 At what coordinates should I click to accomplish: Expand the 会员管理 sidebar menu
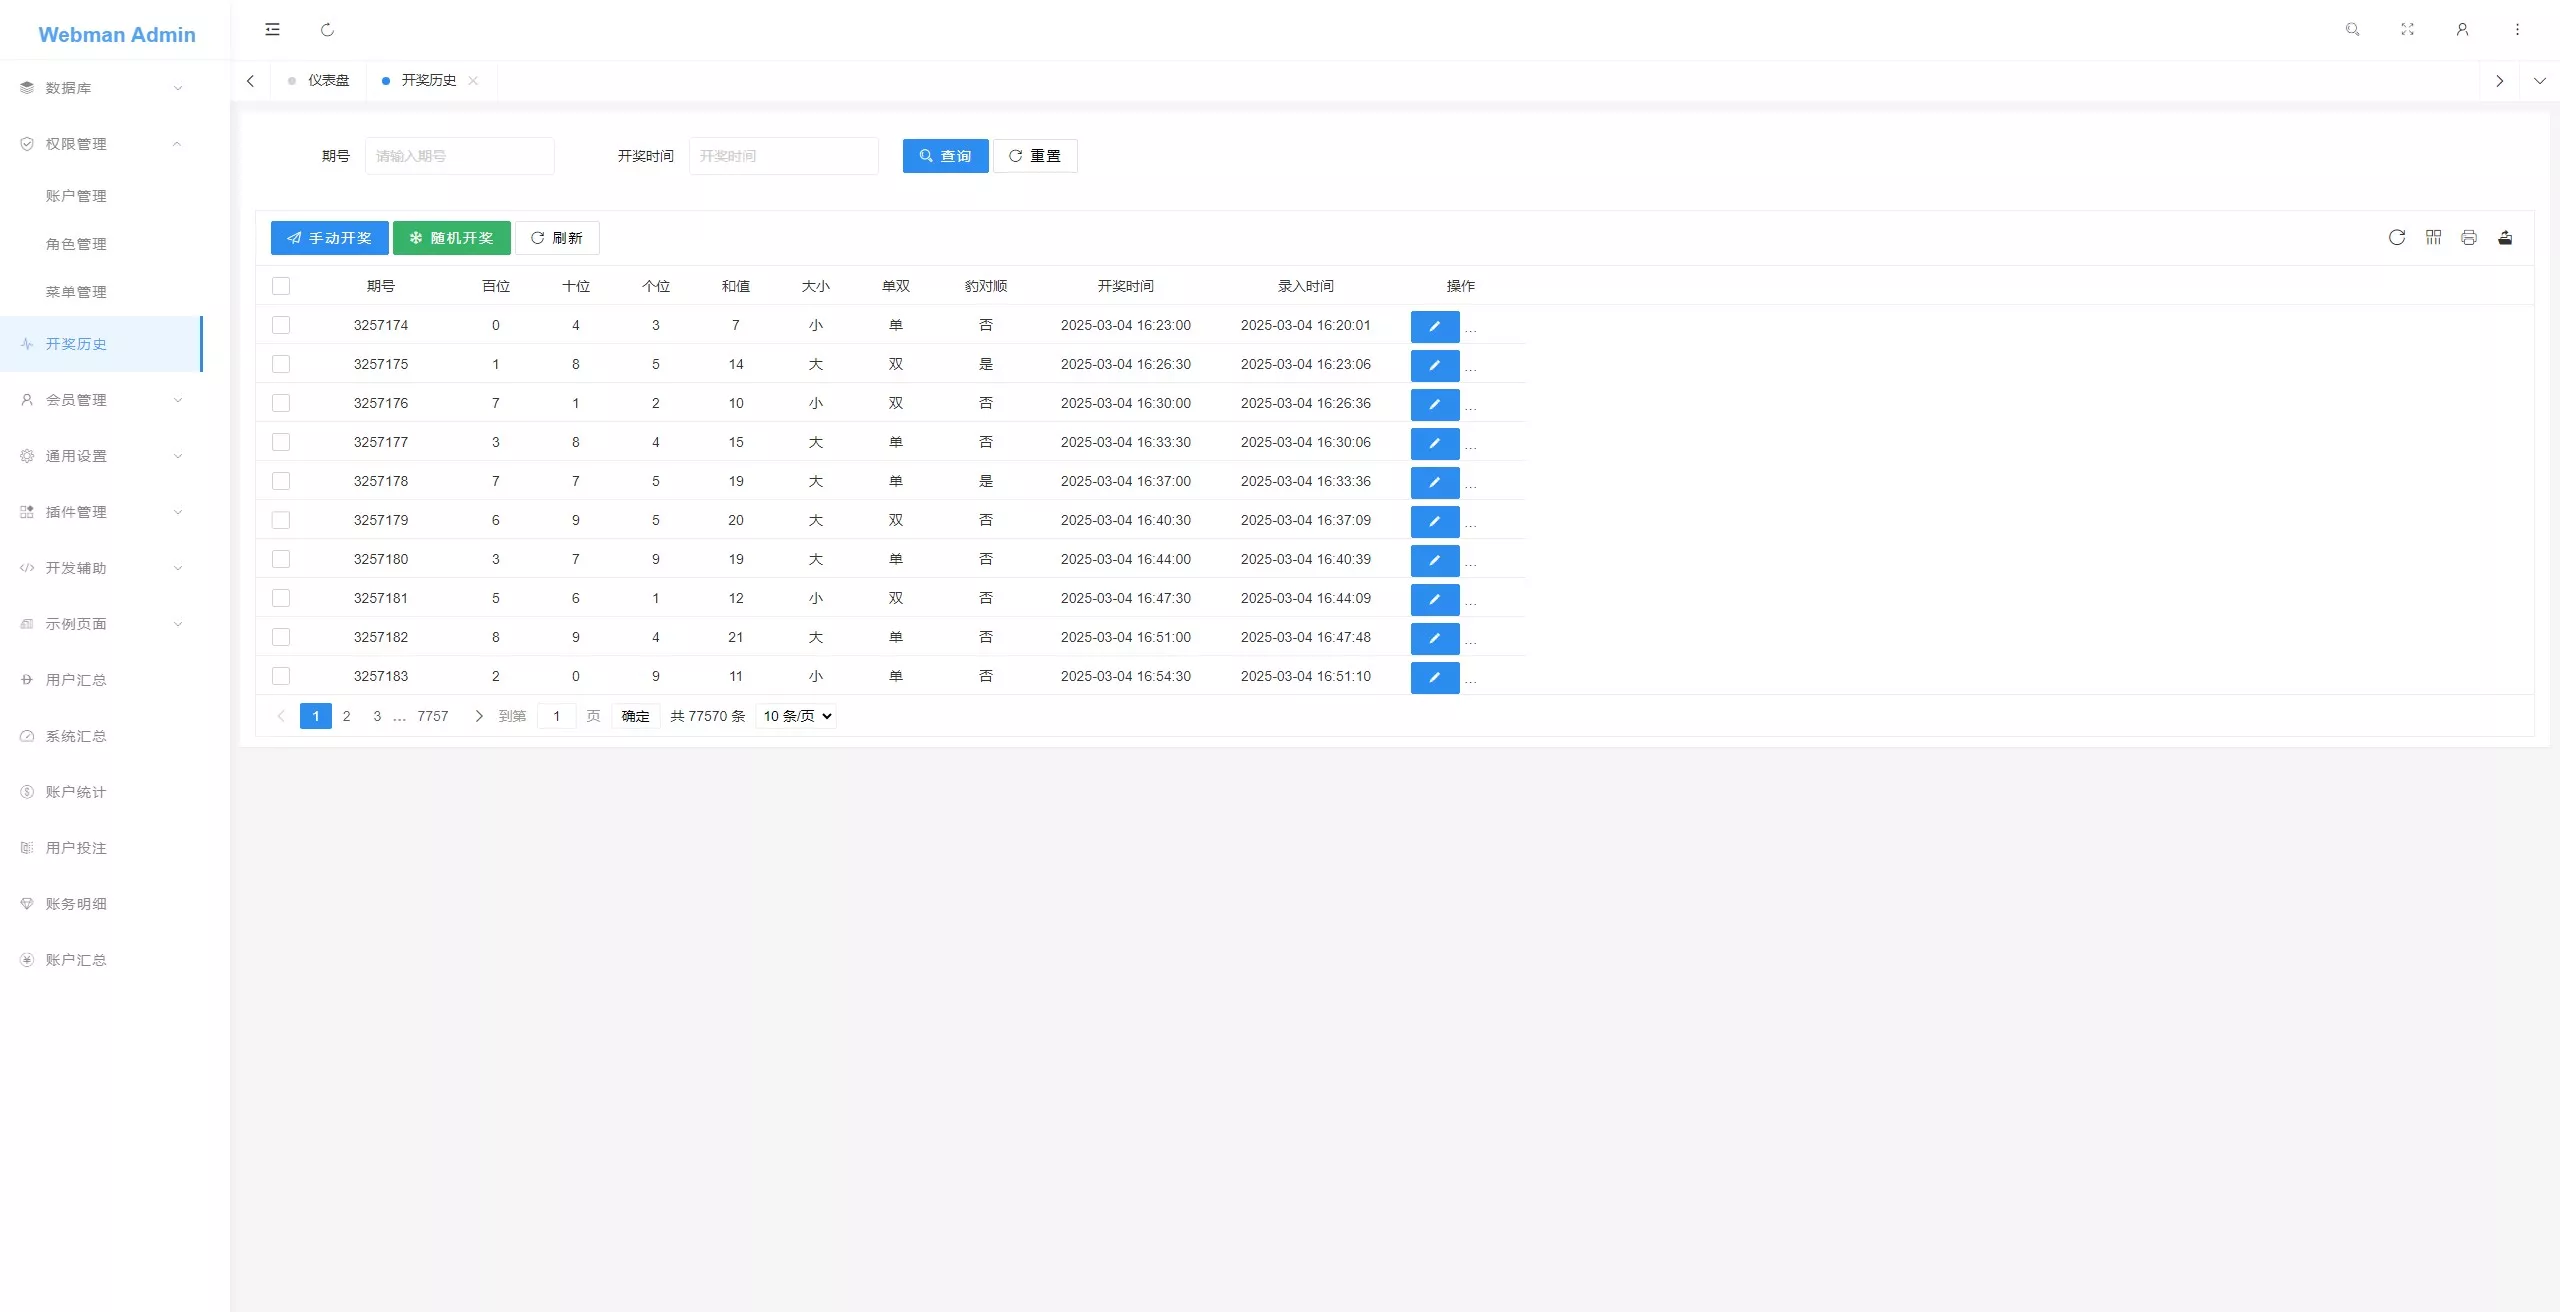click(101, 400)
